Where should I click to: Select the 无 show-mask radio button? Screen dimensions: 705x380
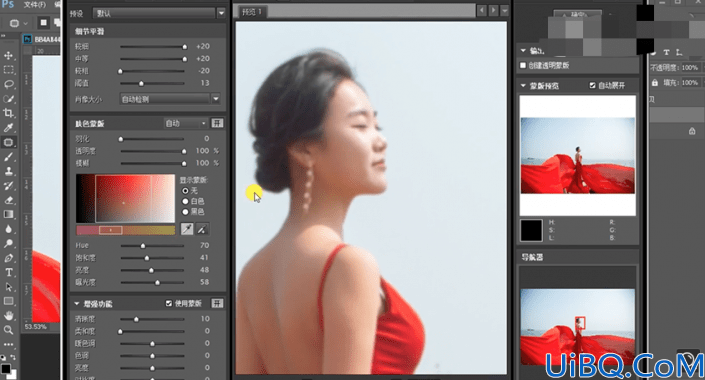185,190
